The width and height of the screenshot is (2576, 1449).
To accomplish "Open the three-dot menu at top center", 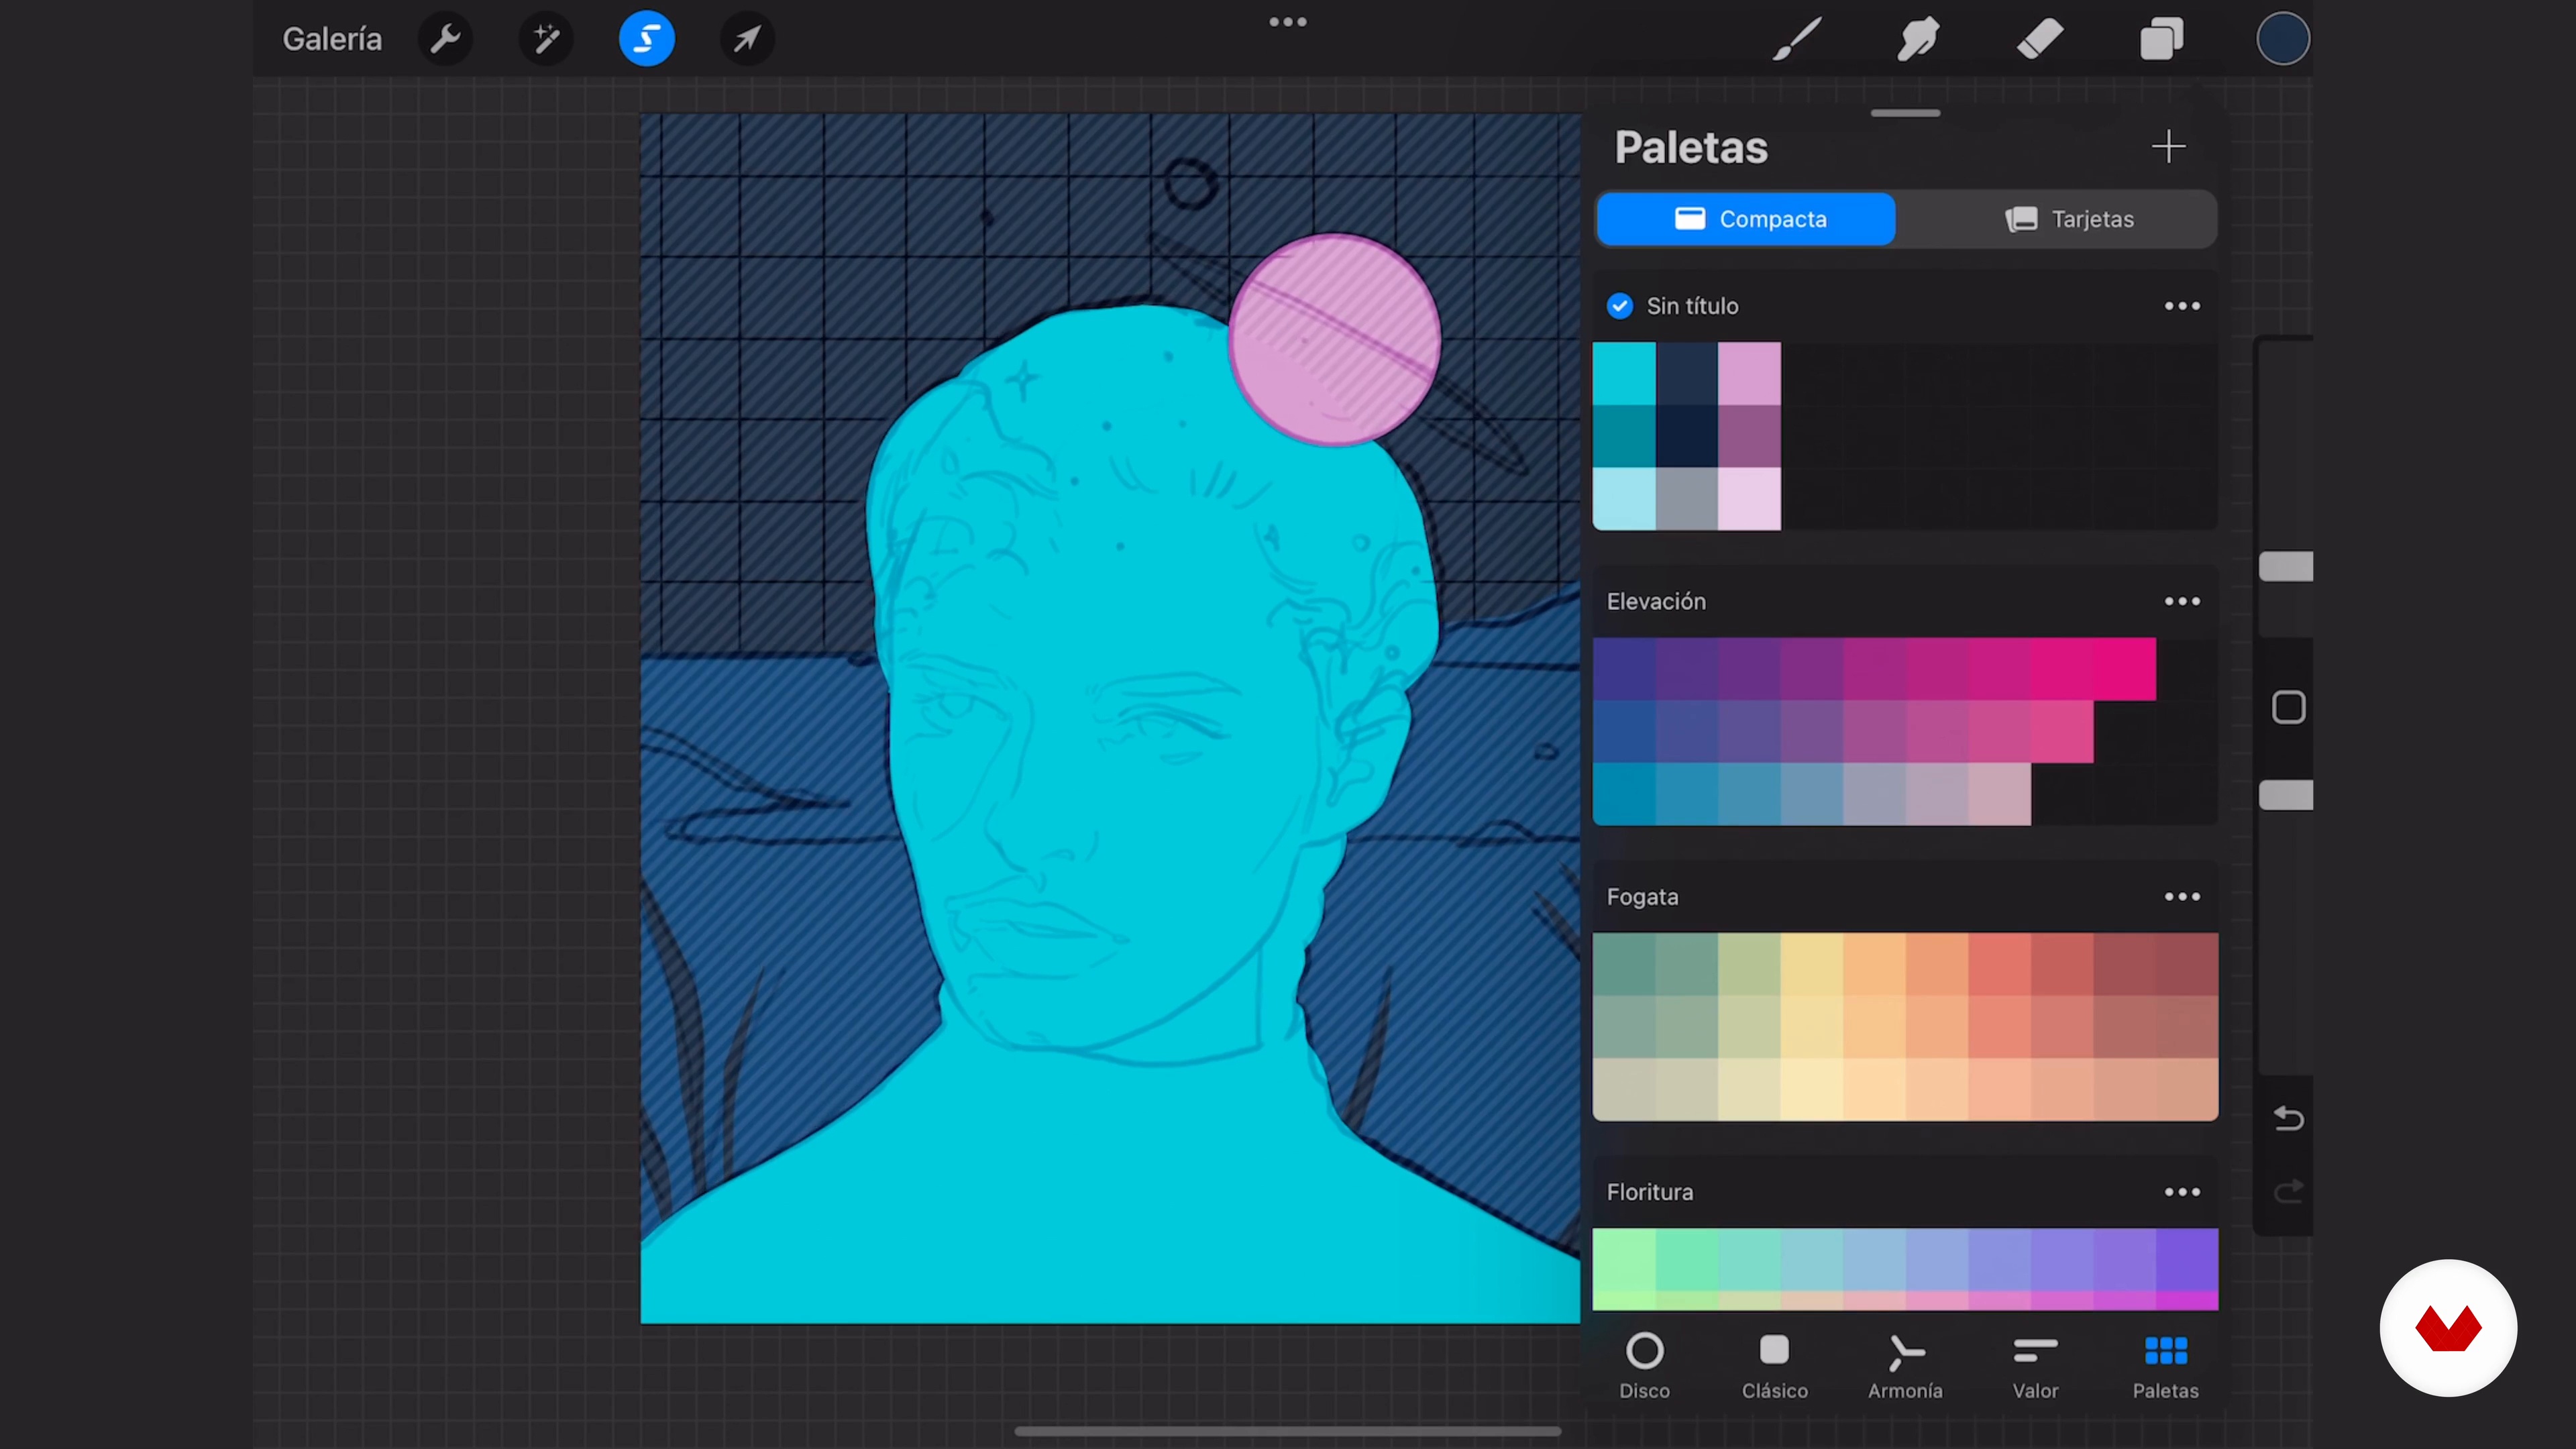I will pyautogui.click(x=1288, y=22).
